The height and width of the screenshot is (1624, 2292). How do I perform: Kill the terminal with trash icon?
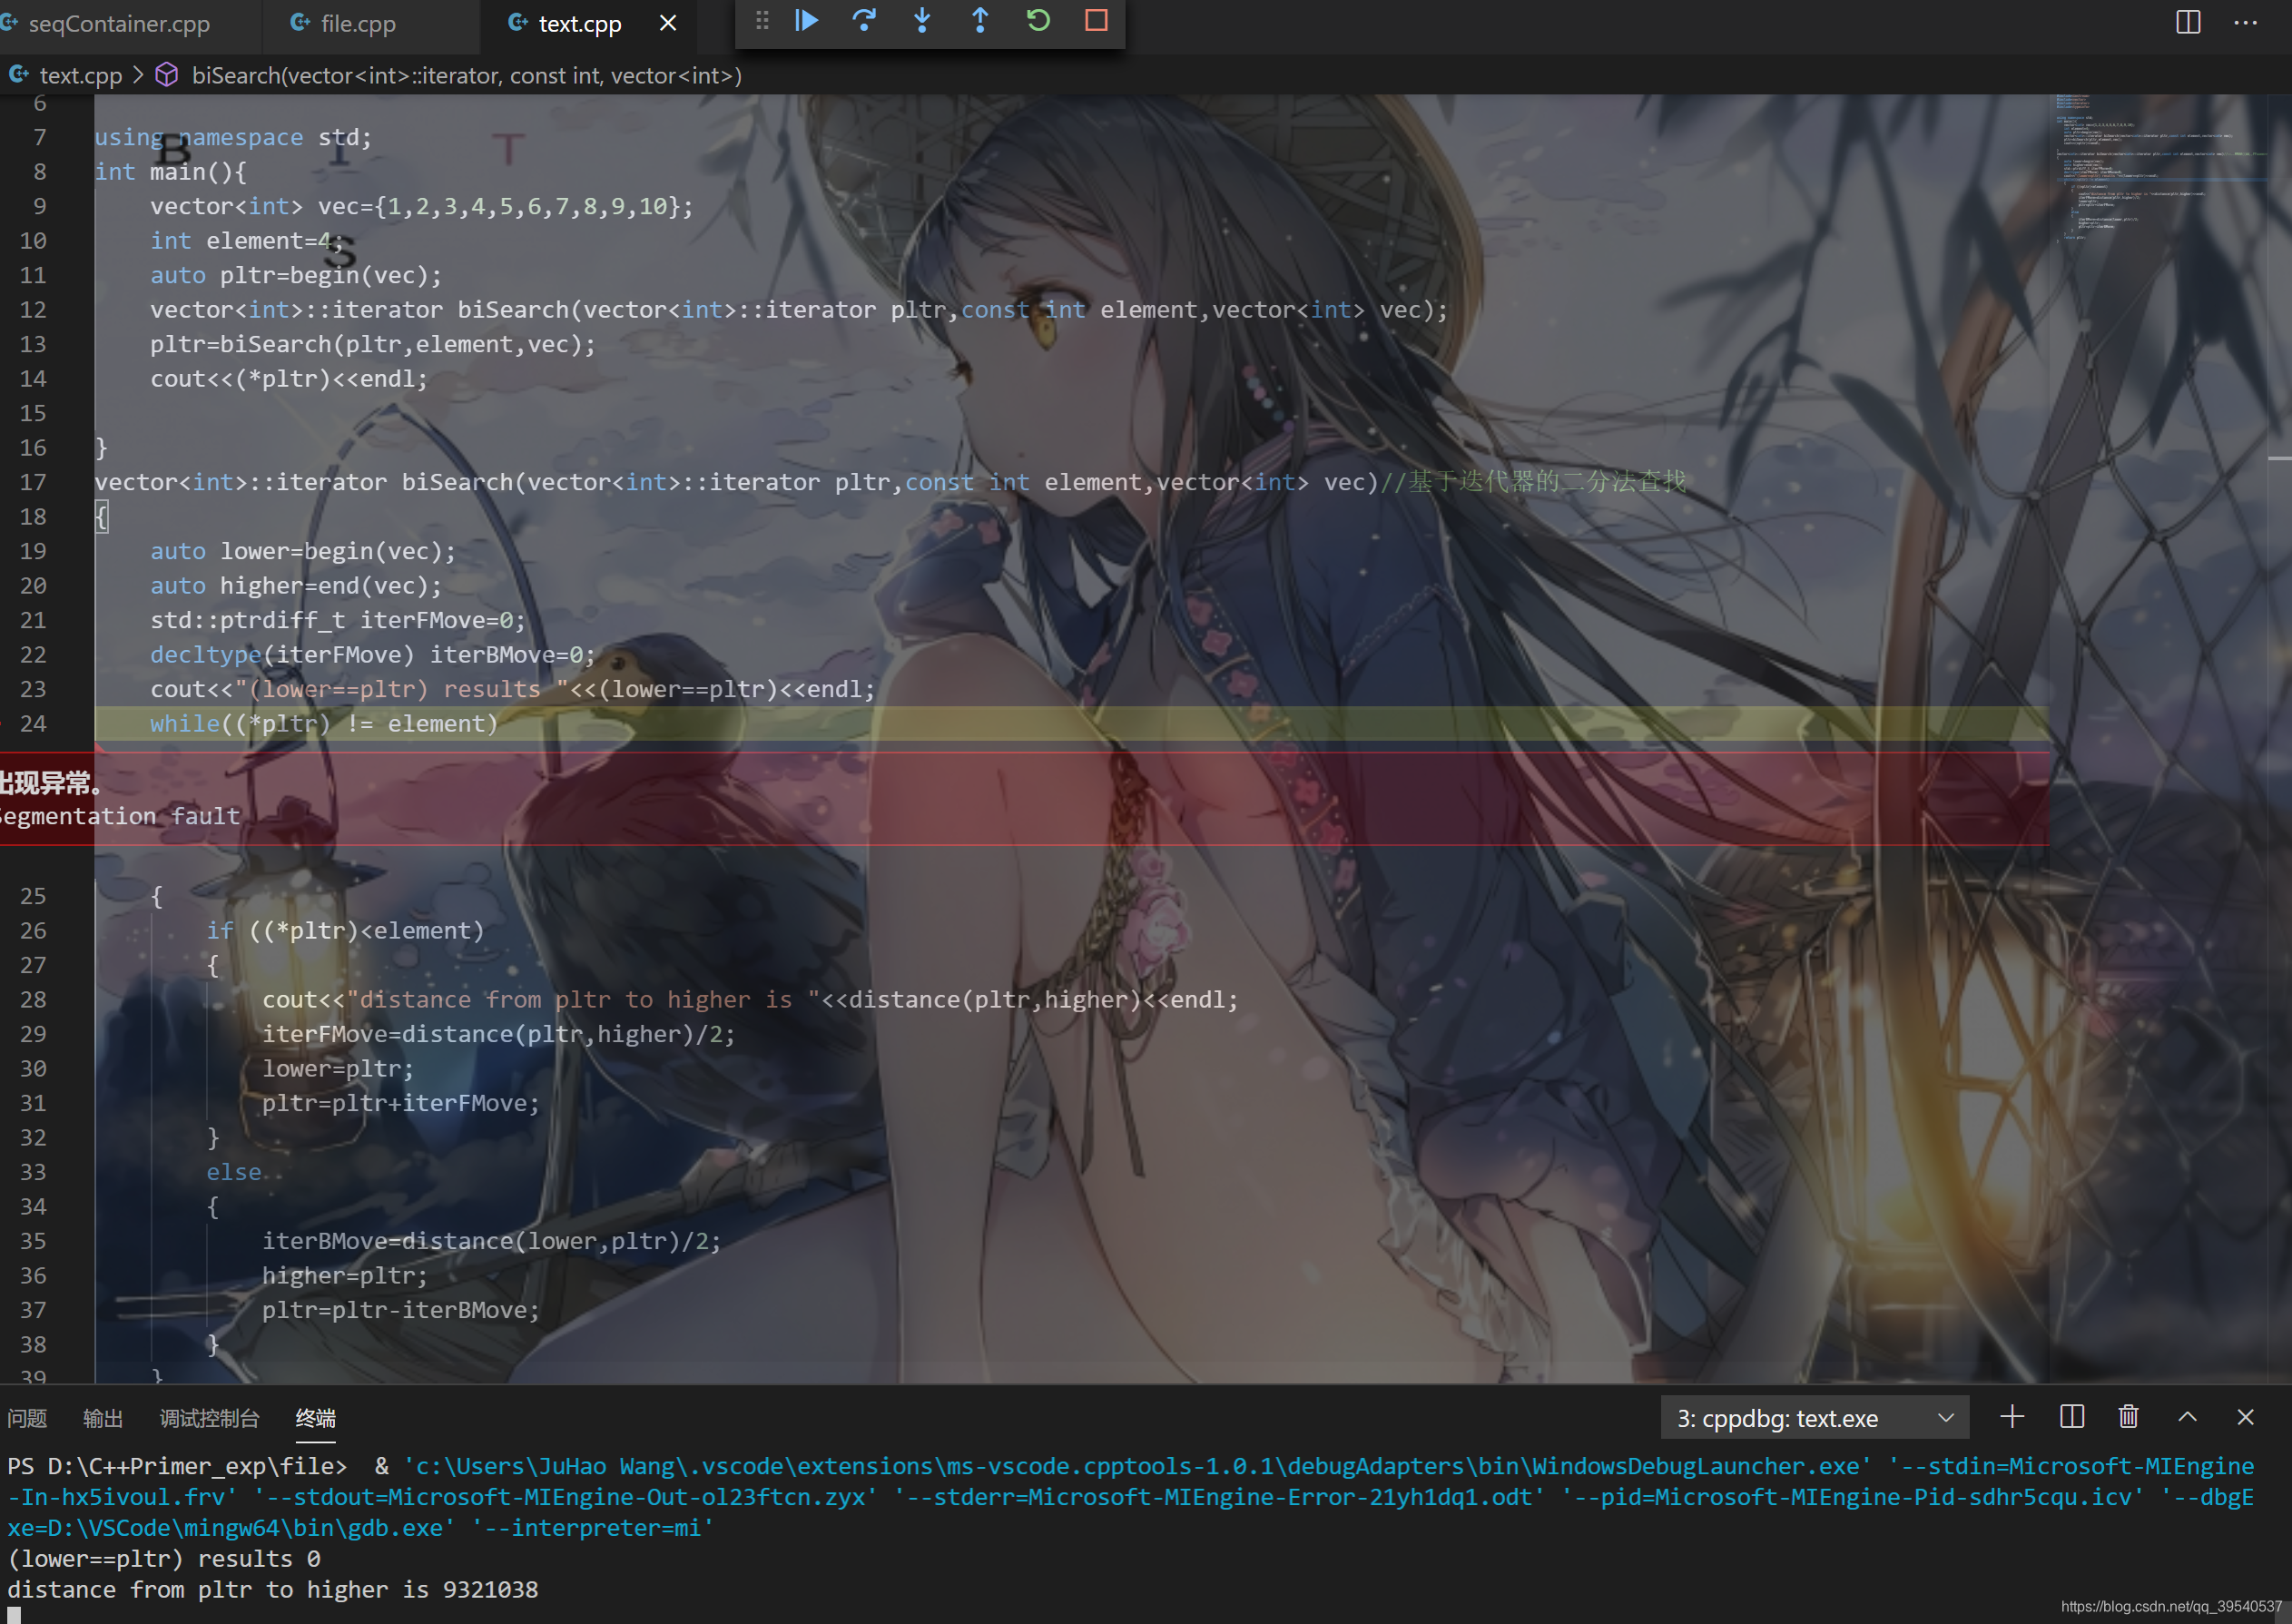coord(2128,1417)
